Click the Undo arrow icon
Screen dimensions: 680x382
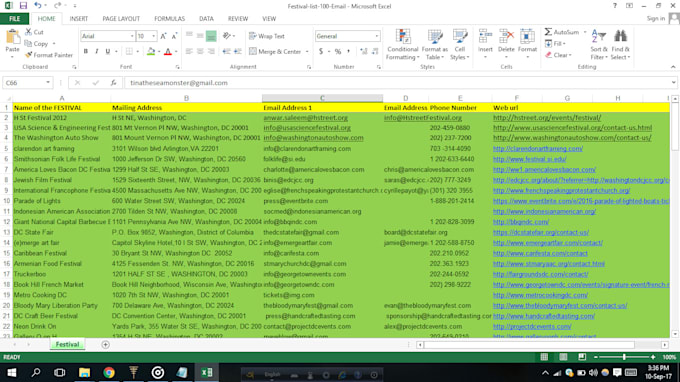point(38,6)
